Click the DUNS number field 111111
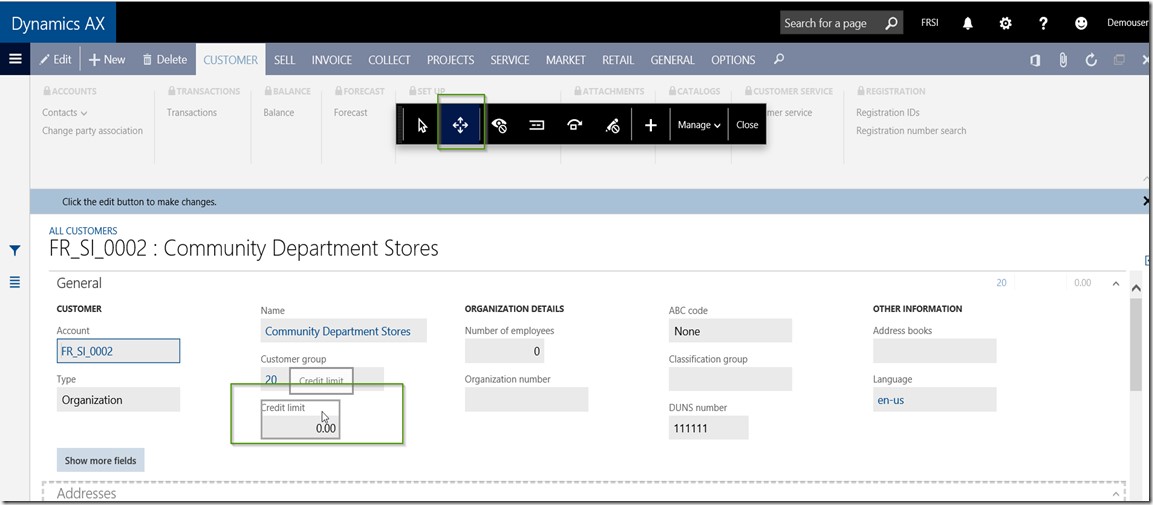The width and height of the screenshot is (1153, 505). pos(708,428)
